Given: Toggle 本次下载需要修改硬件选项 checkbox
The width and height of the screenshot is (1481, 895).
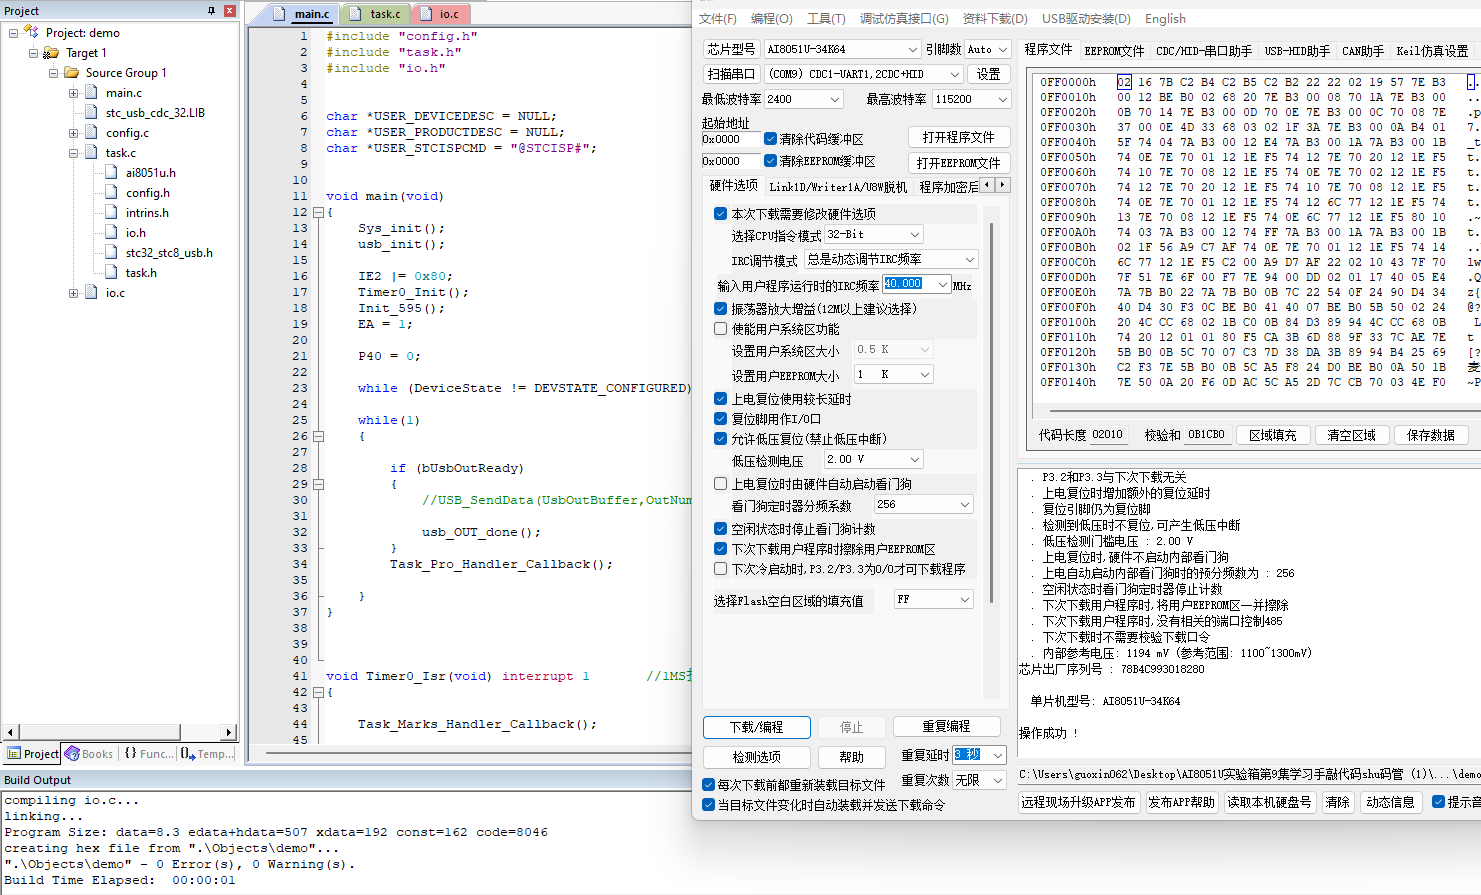Looking at the screenshot, I should tap(721, 214).
